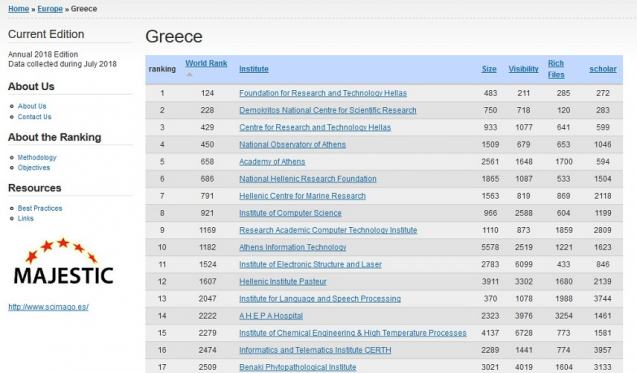The image size is (637, 373).
Task: Open Europe breadcrumb link
Action: [50, 9]
